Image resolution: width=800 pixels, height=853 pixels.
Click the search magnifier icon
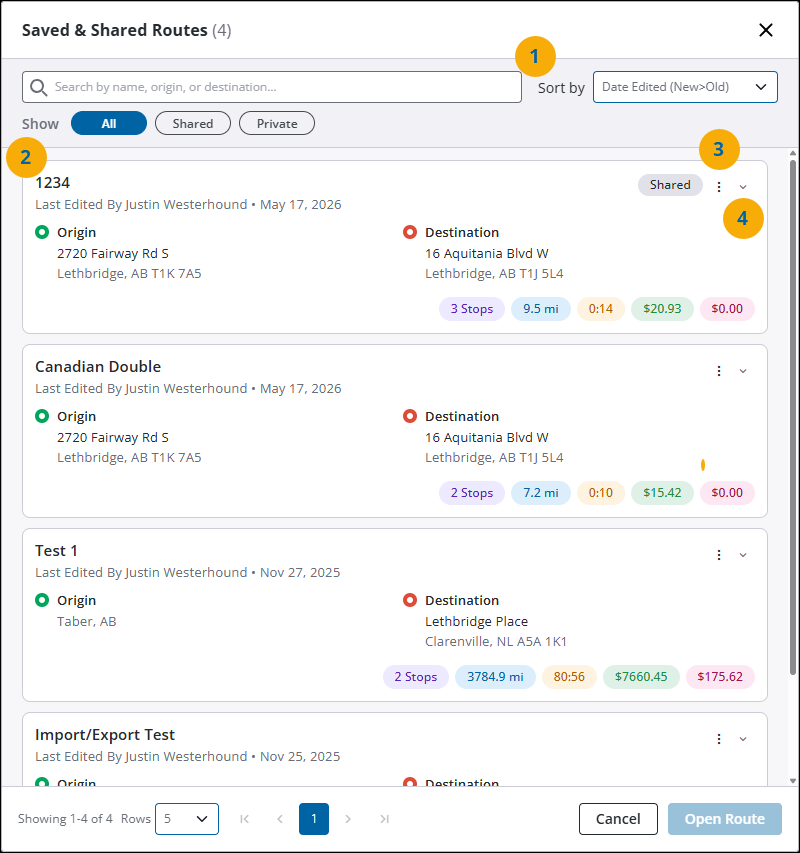pyautogui.click(x=38, y=87)
